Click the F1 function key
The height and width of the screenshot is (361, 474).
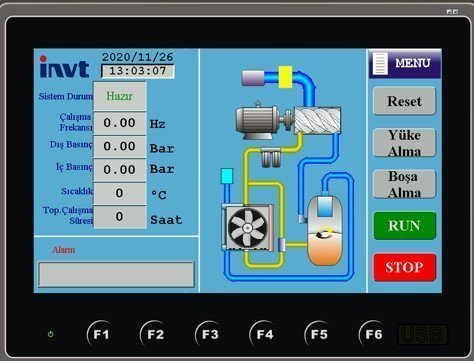pos(100,334)
